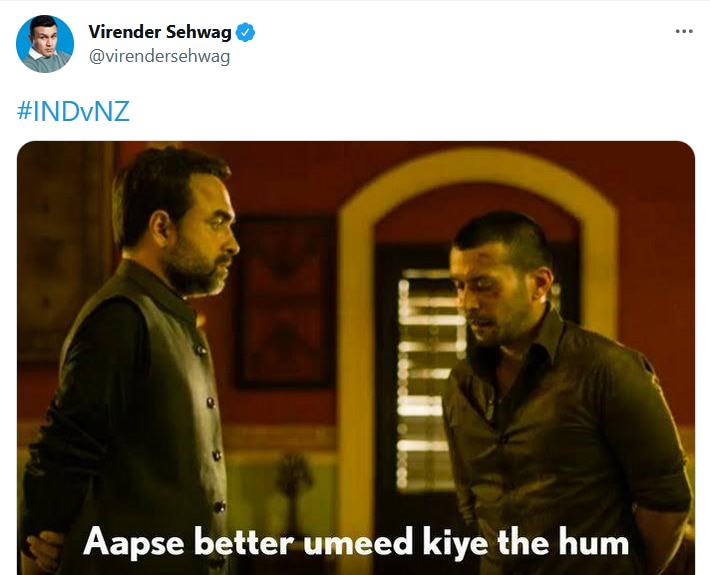Click the blue verified badge beside Virender Sehwag
The height and width of the screenshot is (575, 710).
pyautogui.click(x=245, y=32)
